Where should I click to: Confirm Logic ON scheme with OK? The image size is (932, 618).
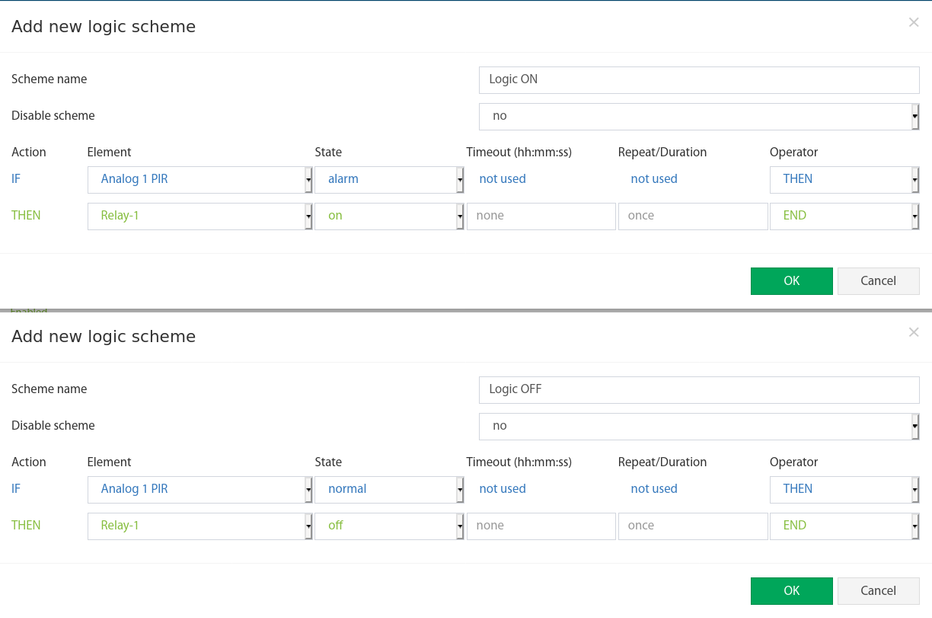[792, 281]
